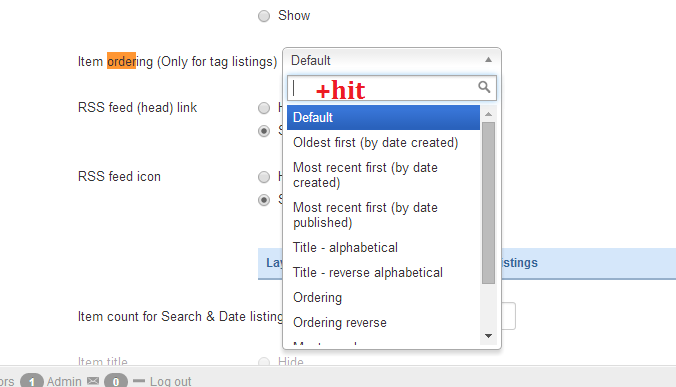Collapse the Default dropdown arrow
Viewport: 676px width, 387px height.
488,60
